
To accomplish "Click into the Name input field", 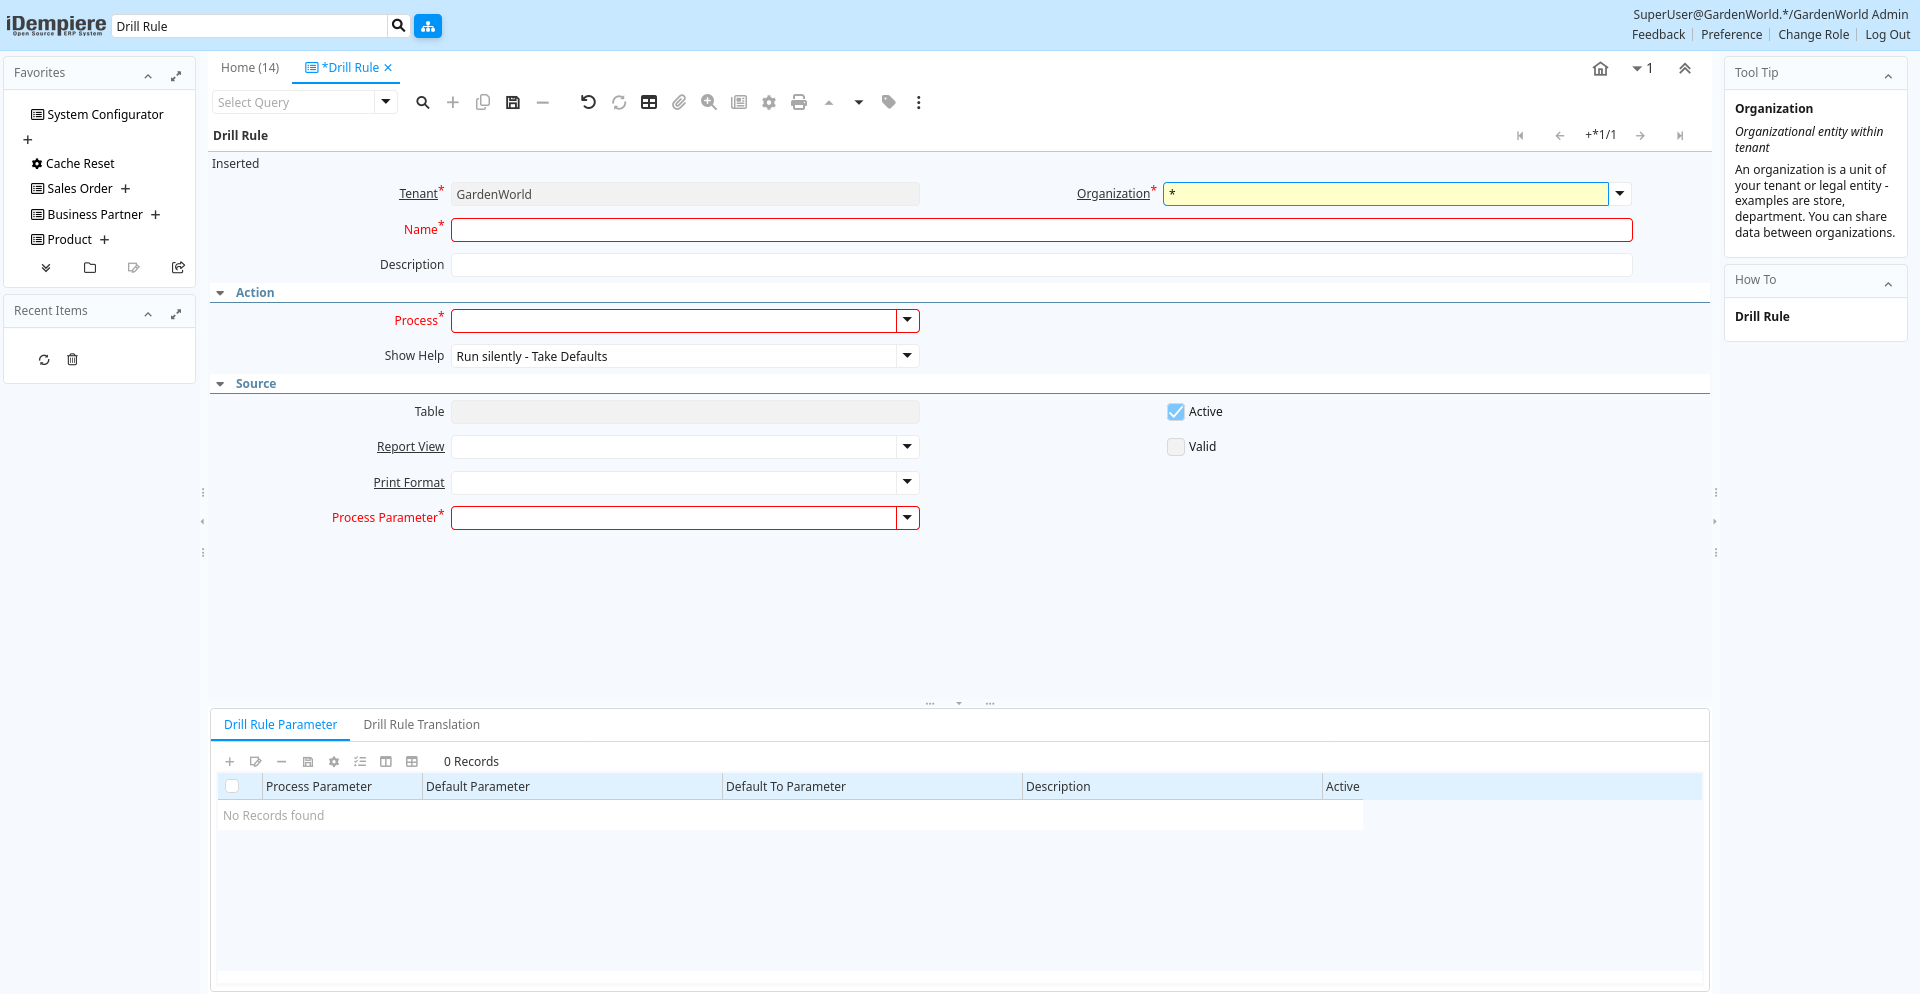I will point(1041,230).
